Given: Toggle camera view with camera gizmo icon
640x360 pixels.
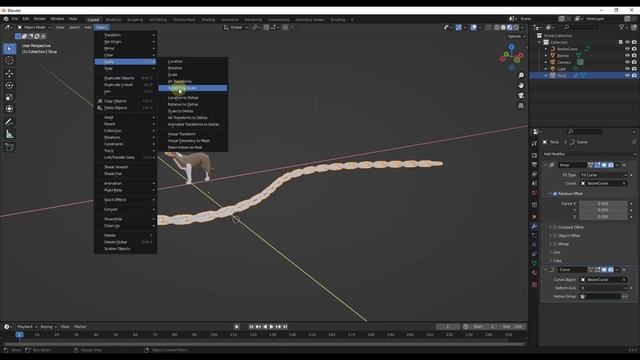Looking at the screenshot, I should click(x=521, y=95).
